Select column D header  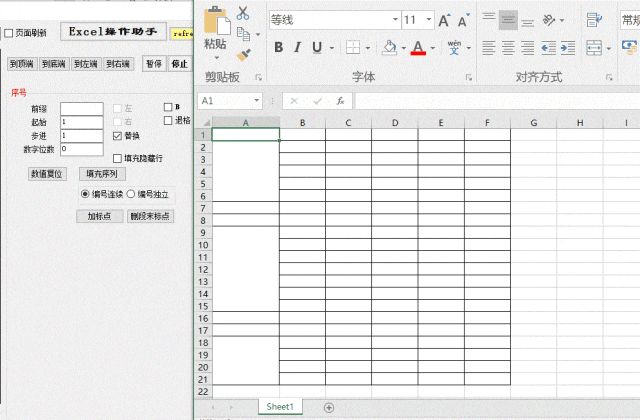click(x=395, y=122)
